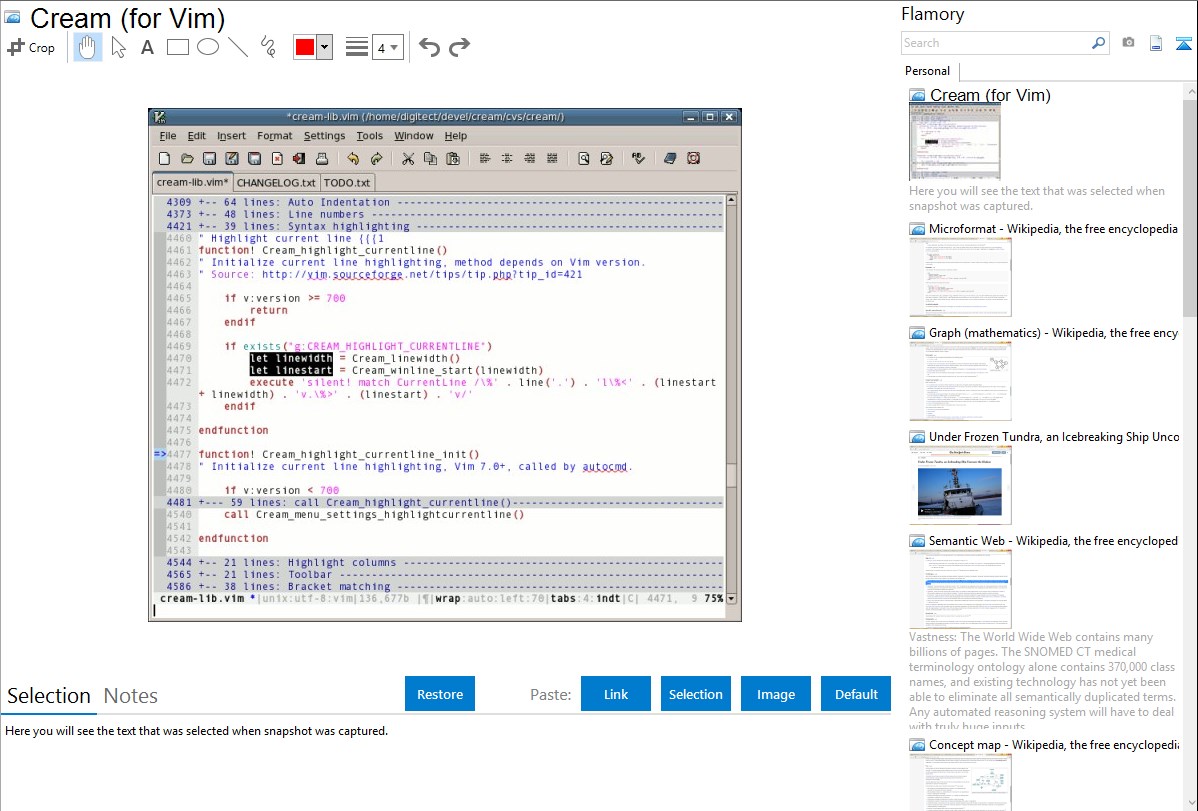Open the Edit menu in Cream window
This screenshot has height=811, width=1198.
click(x=196, y=136)
